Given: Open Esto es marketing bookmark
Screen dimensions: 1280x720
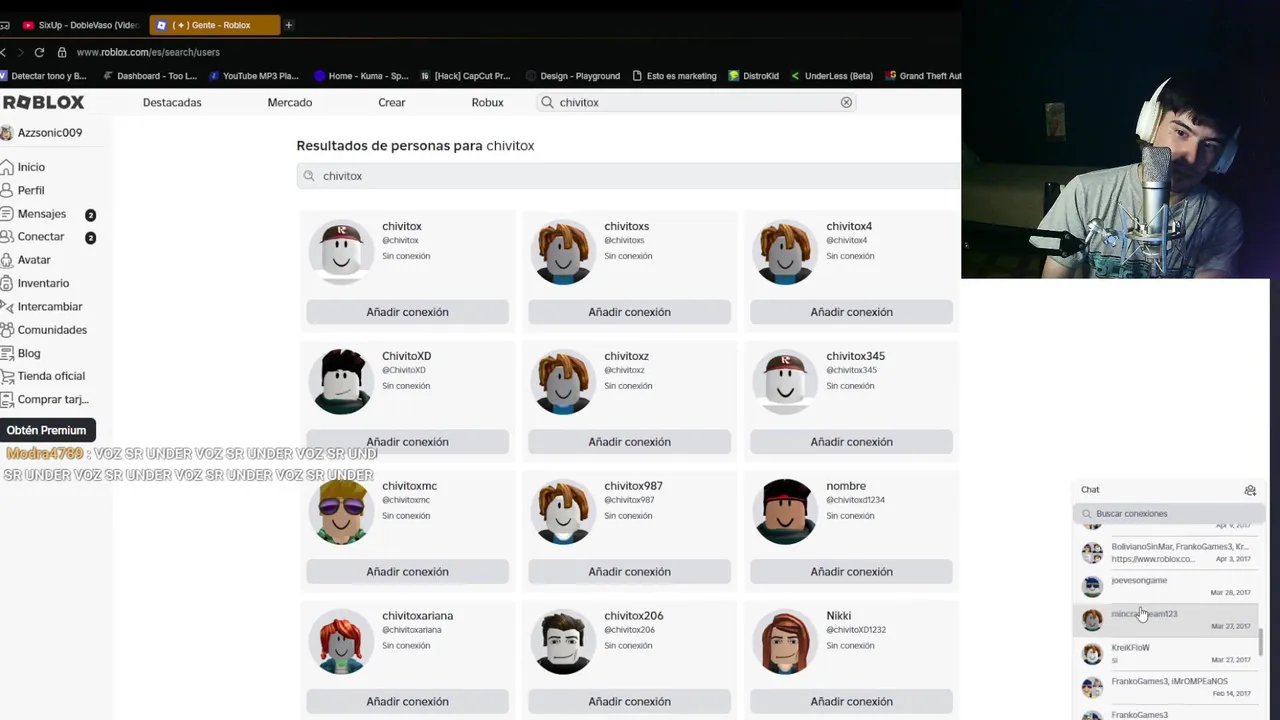Looking at the screenshot, I should (674, 76).
